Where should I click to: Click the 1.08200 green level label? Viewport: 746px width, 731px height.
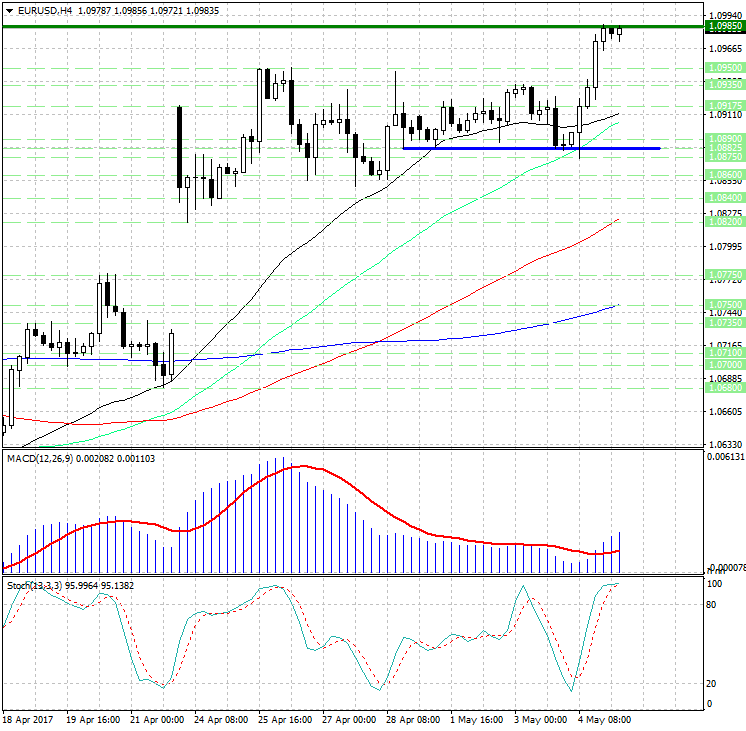point(725,222)
